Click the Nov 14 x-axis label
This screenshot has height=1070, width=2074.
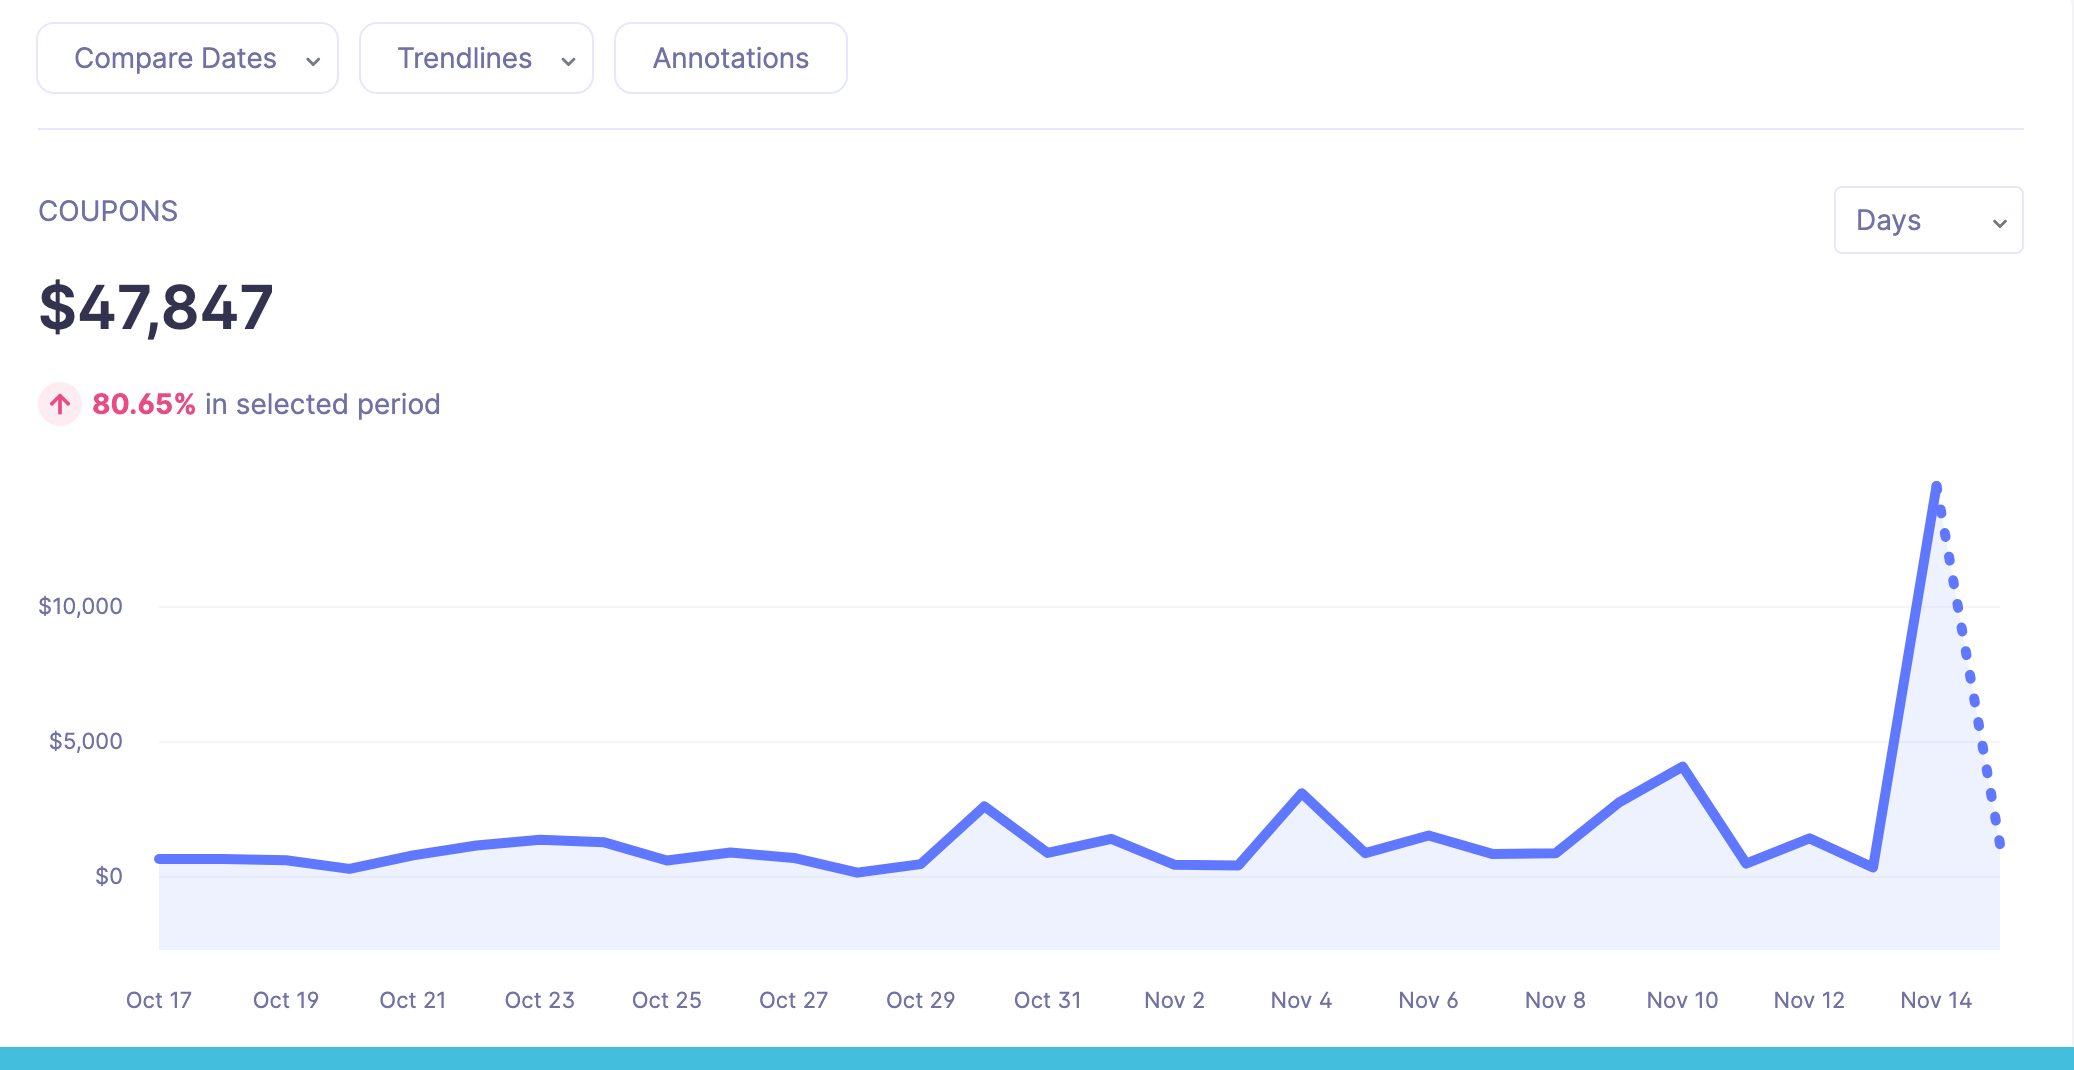click(x=1937, y=1000)
